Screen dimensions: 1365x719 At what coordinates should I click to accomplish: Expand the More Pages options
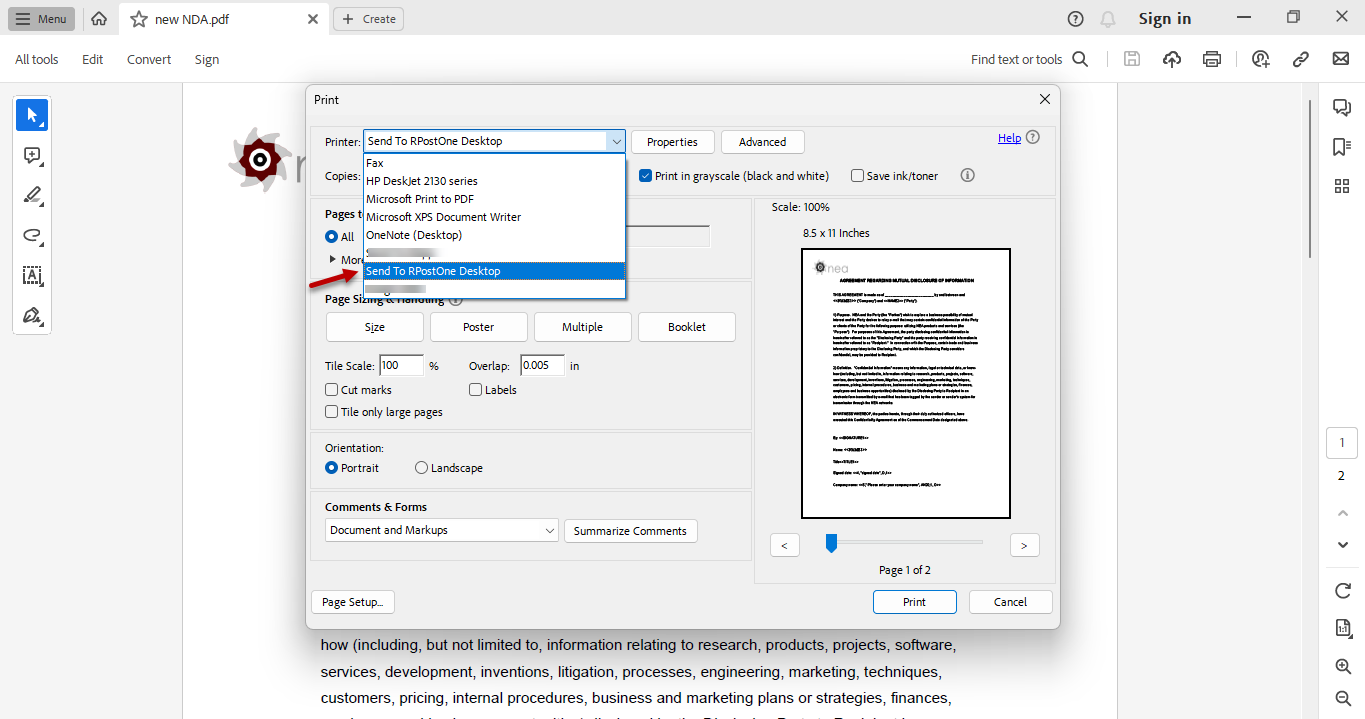point(335,259)
